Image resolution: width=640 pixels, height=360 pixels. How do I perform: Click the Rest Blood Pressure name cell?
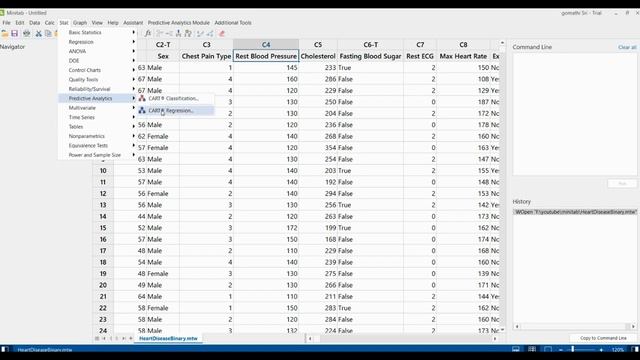coord(266,56)
